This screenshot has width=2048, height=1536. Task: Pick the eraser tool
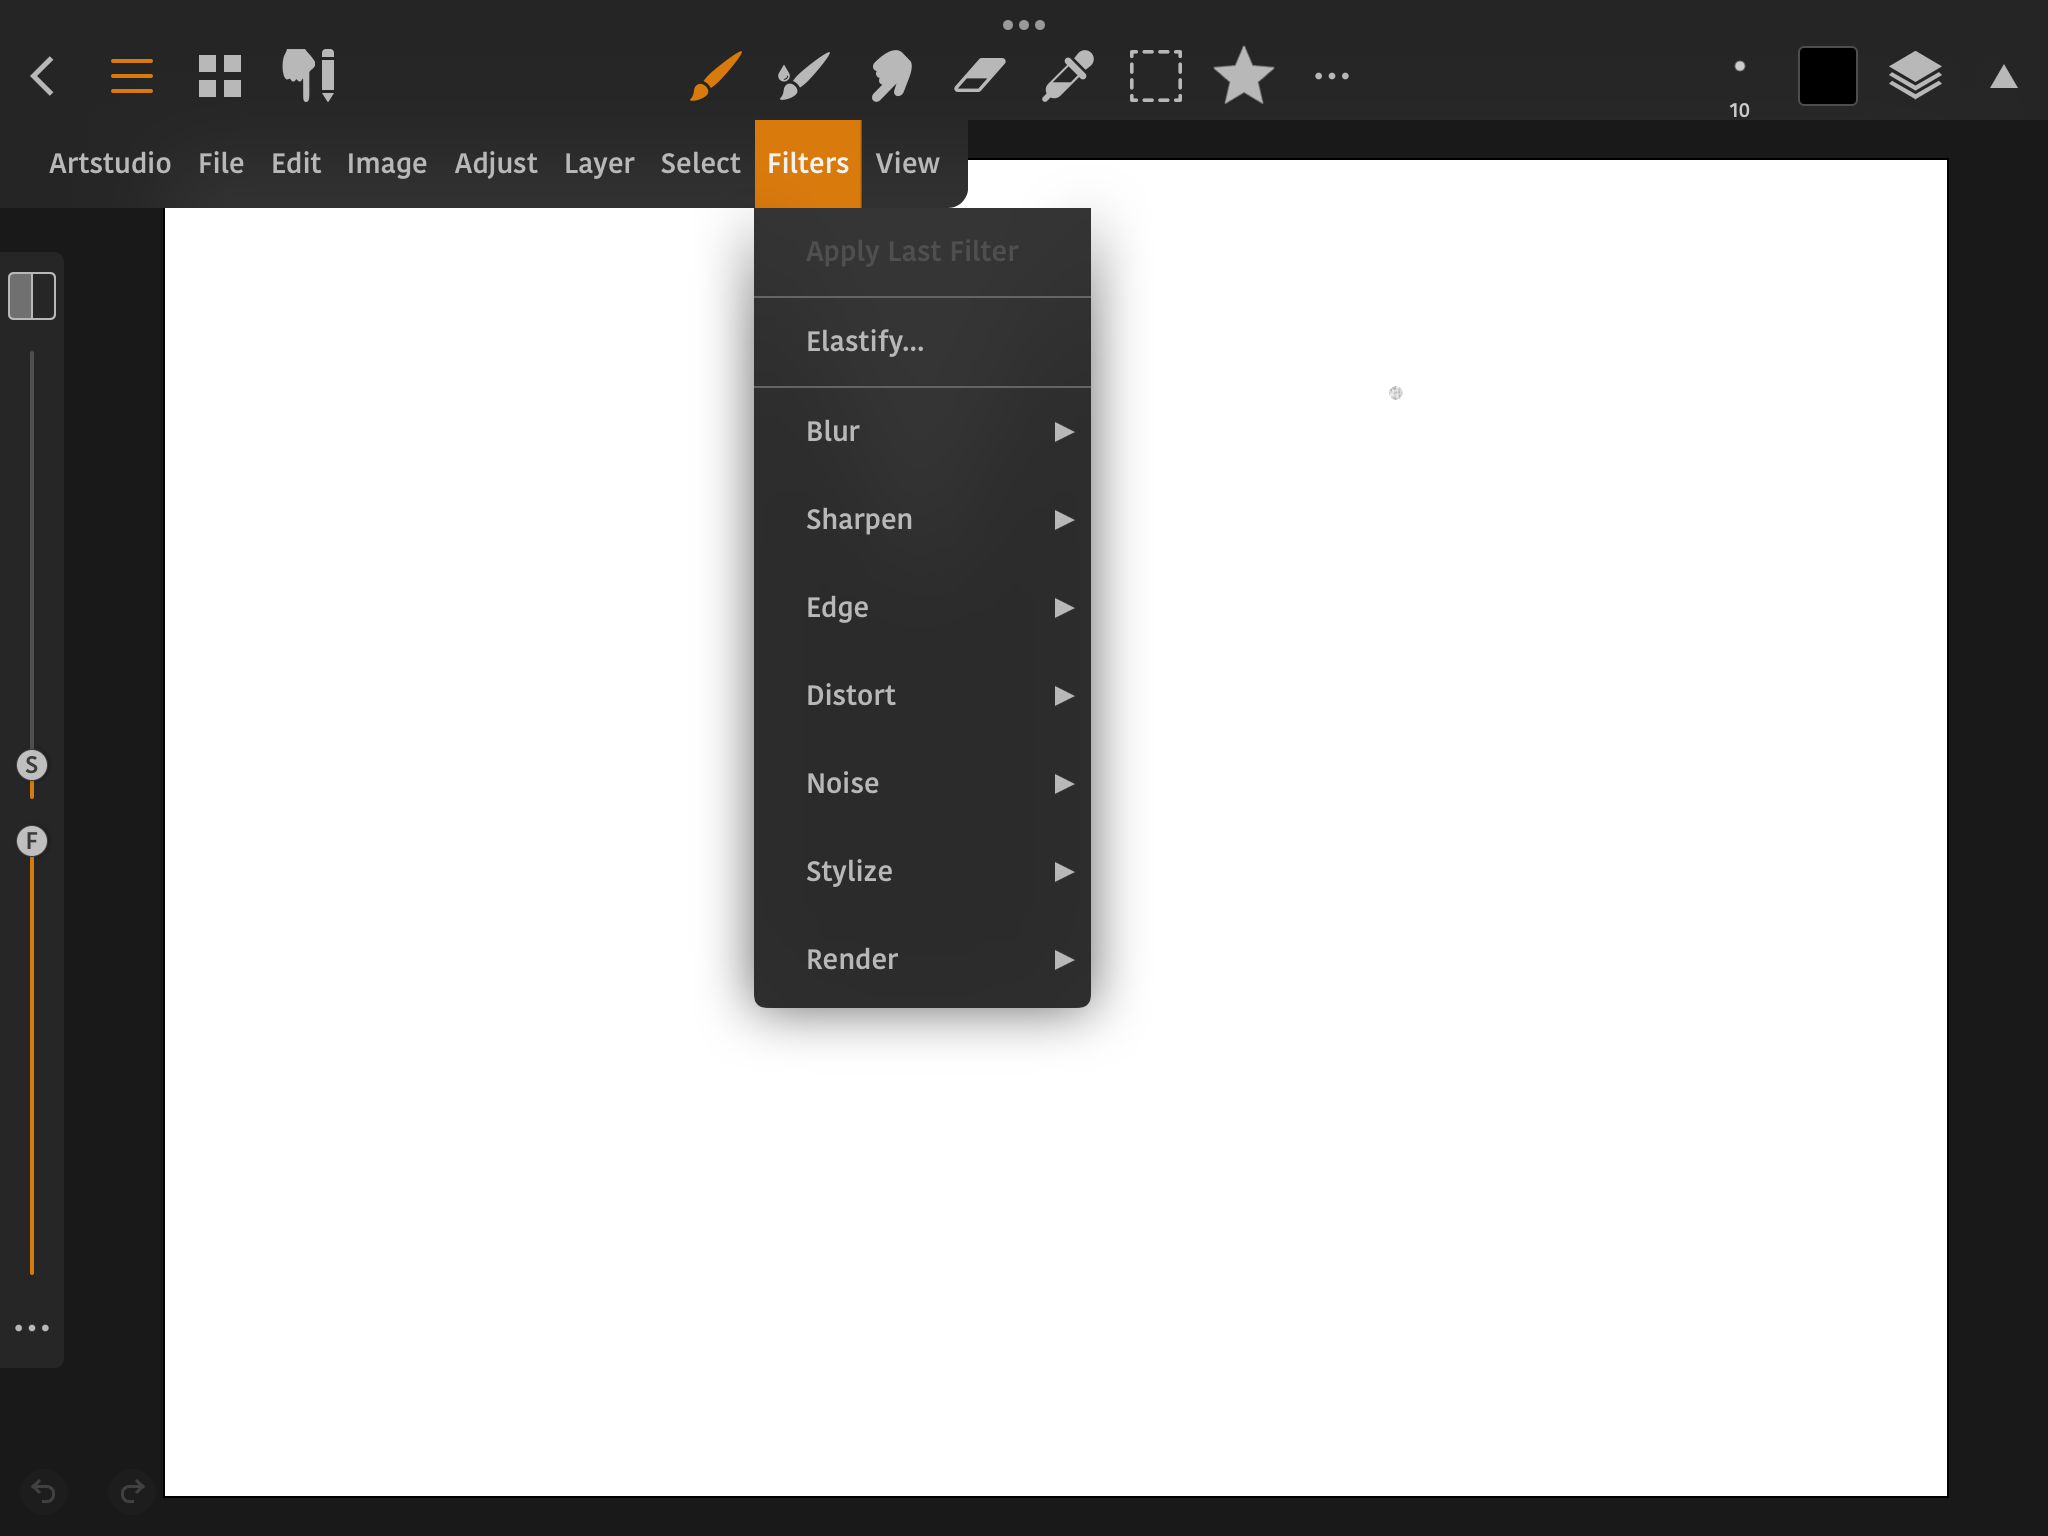point(979,76)
